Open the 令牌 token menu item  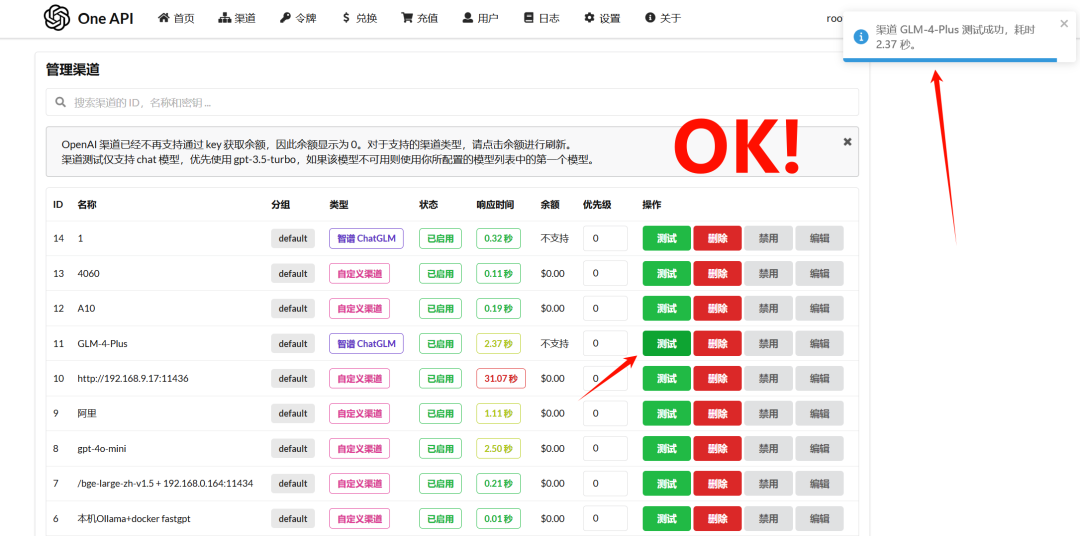coord(298,18)
